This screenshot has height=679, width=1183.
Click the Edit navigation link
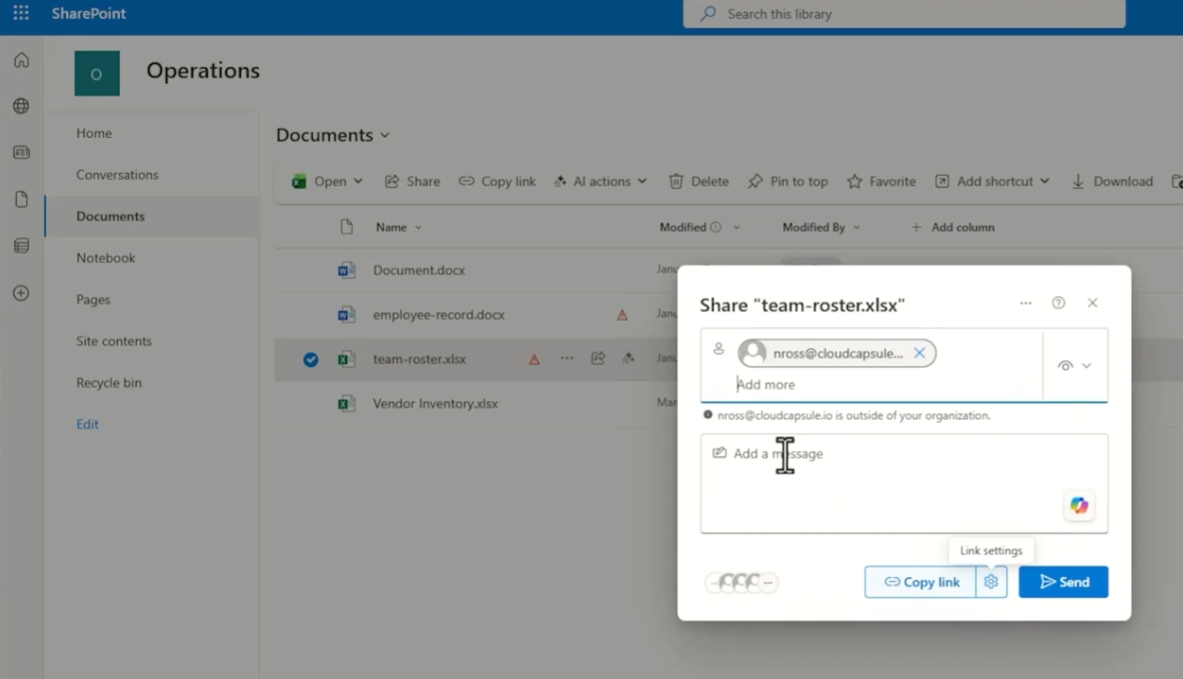pyautogui.click(x=87, y=424)
